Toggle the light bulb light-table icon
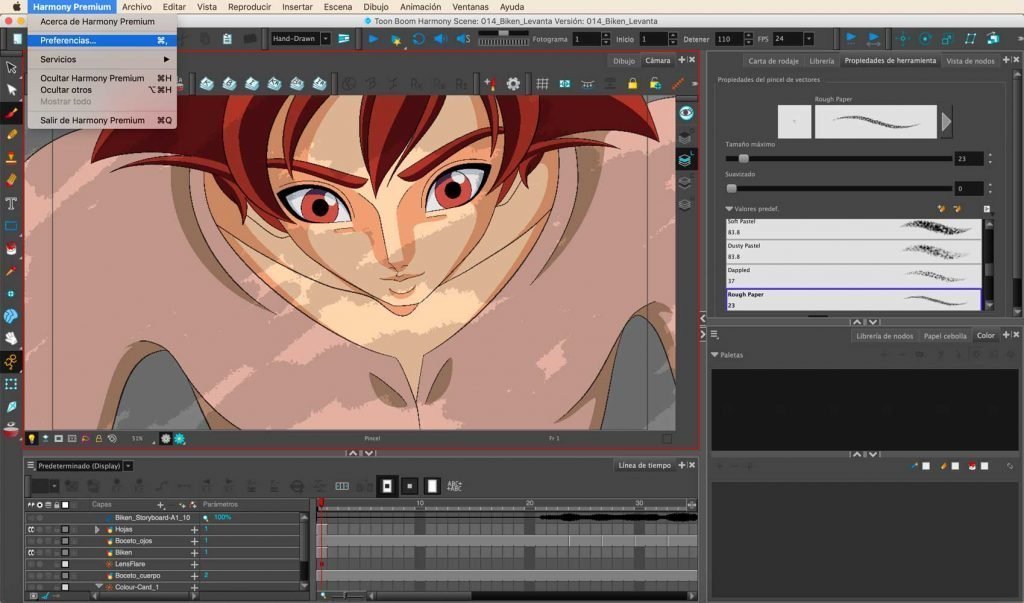The height and width of the screenshot is (603, 1024). [x=31, y=438]
